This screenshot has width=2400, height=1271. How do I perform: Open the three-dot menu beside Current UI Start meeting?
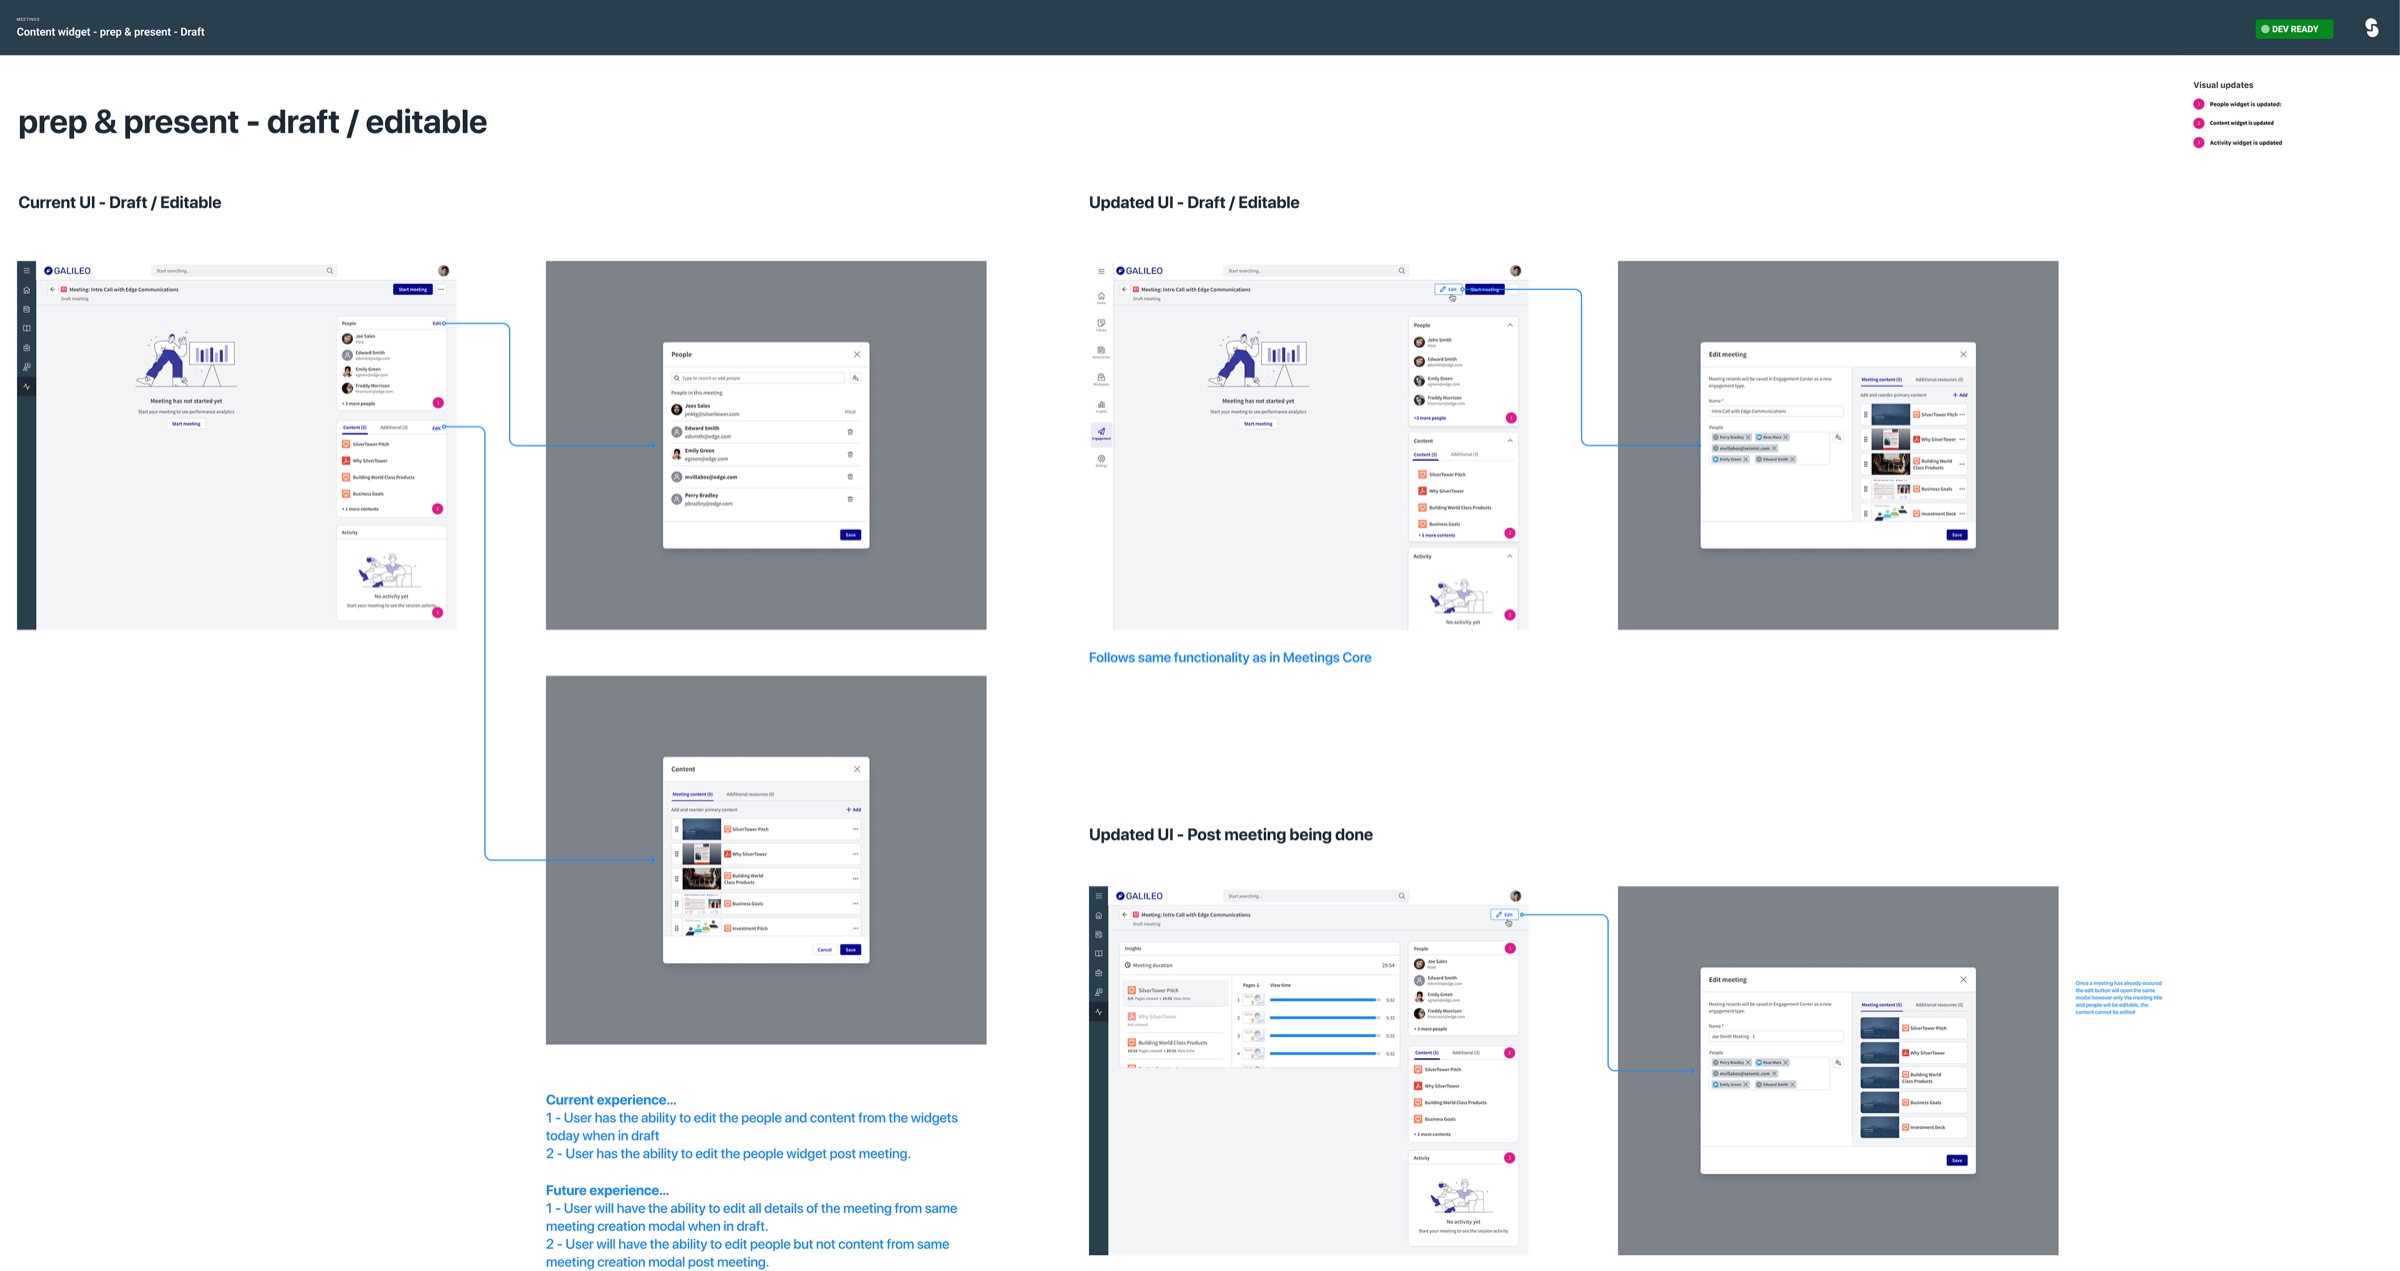click(441, 289)
